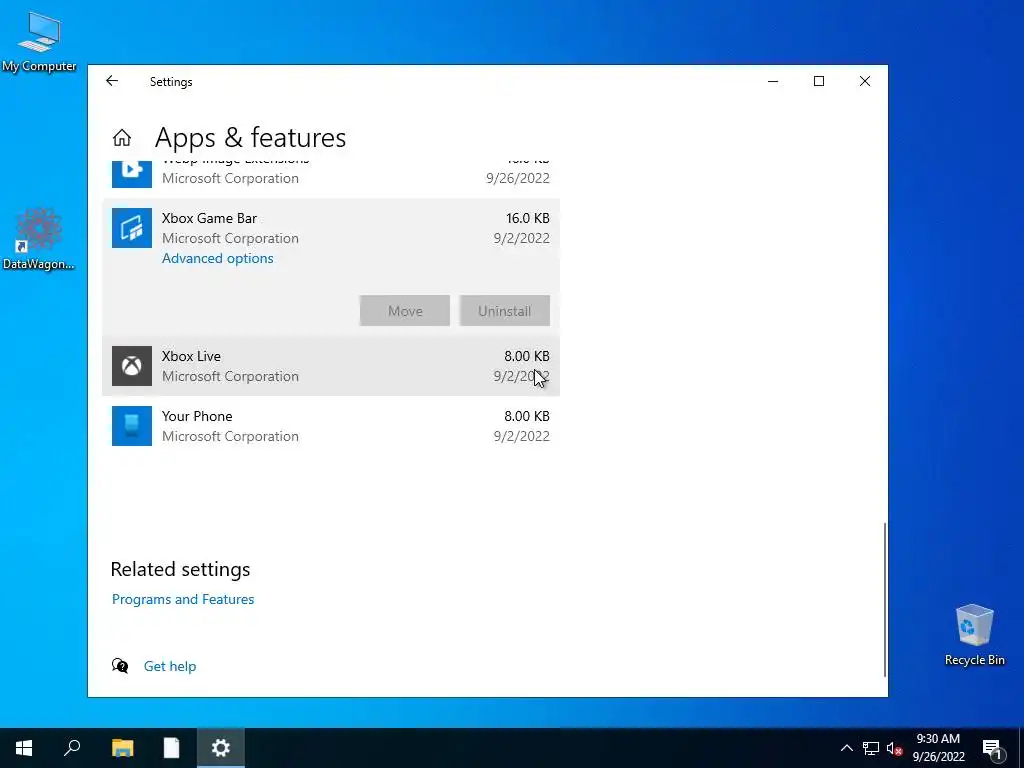
Task: Click the Related settings heading
Action: tap(180, 569)
